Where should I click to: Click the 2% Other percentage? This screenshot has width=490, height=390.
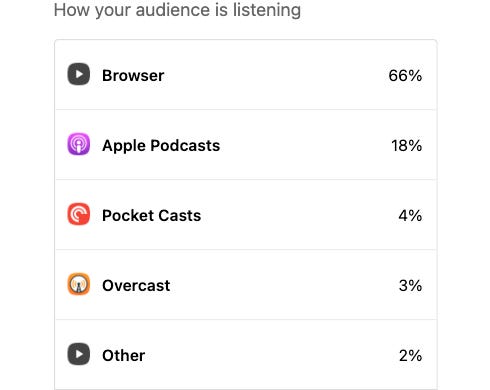coord(410,356)
